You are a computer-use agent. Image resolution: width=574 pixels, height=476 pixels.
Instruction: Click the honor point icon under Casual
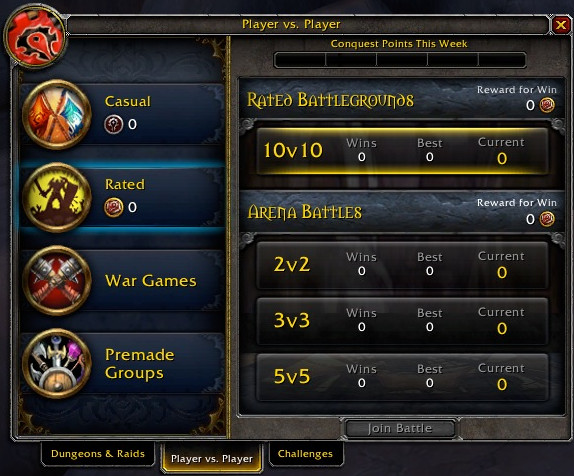(x=113, y=124)
